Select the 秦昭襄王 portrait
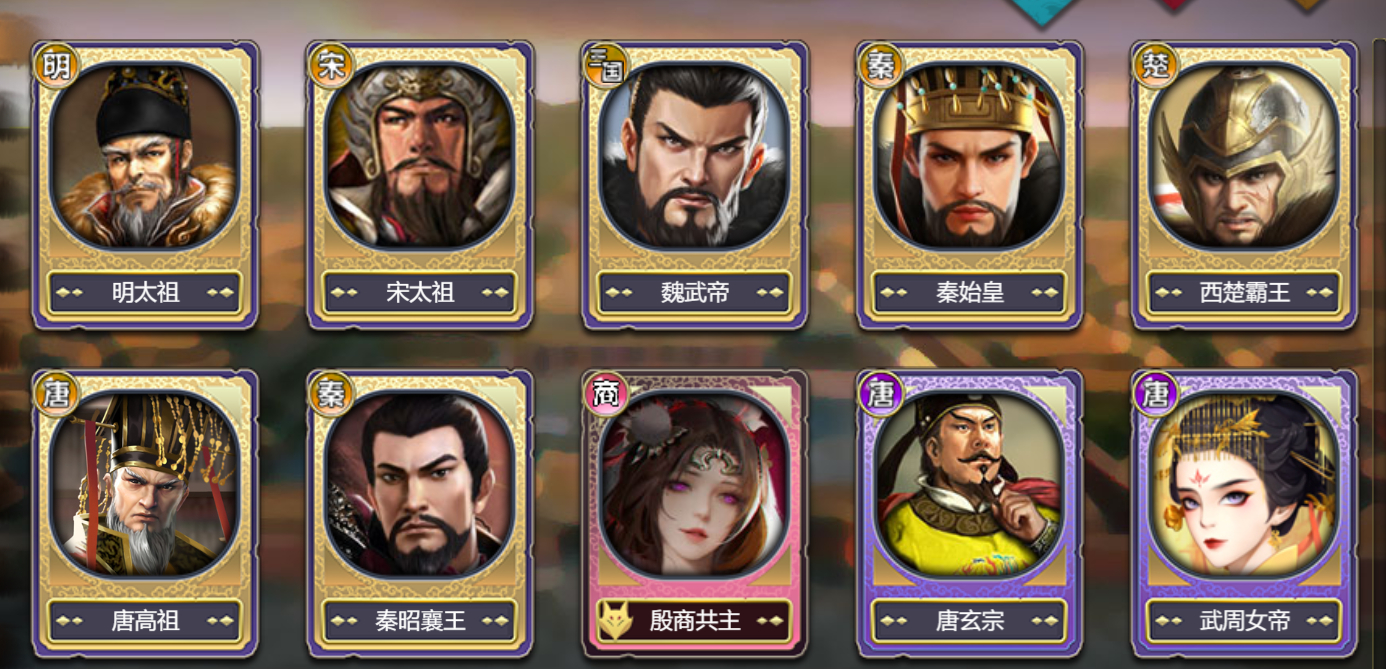The width and height of the screenshot is (1386, 669). [420, 485]
